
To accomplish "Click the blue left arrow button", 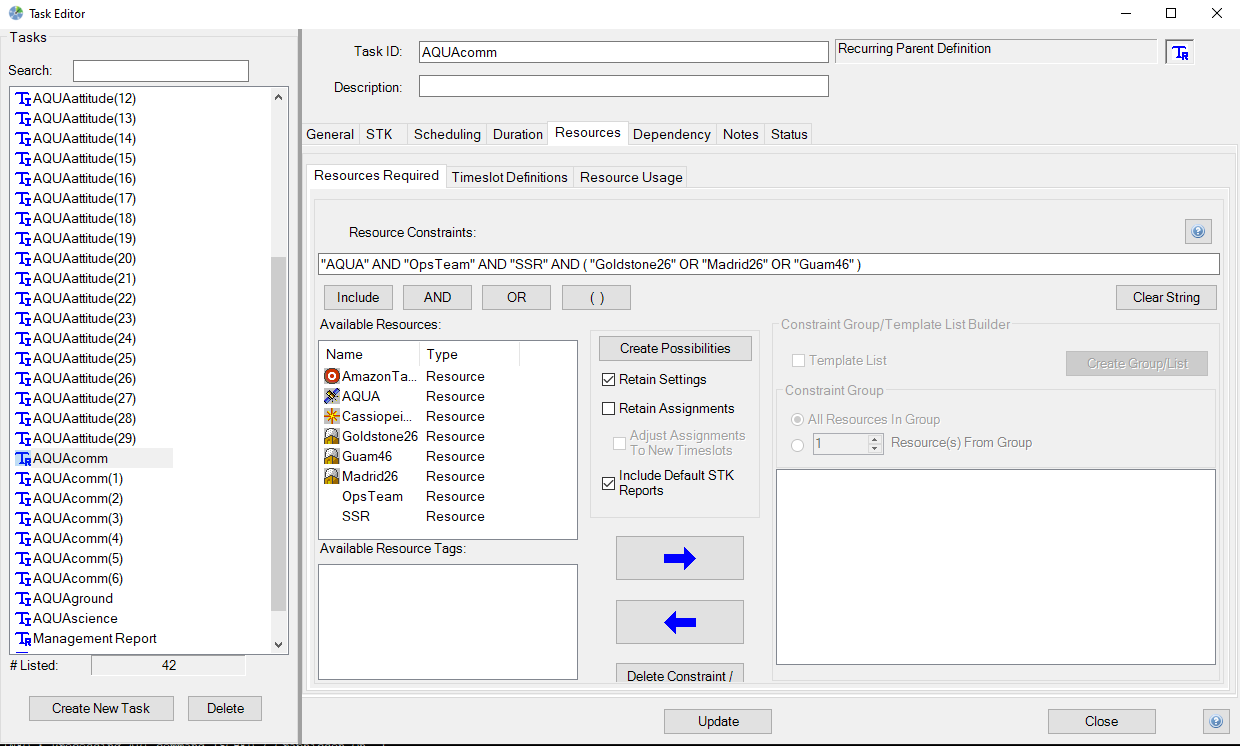I will point(679,622).
